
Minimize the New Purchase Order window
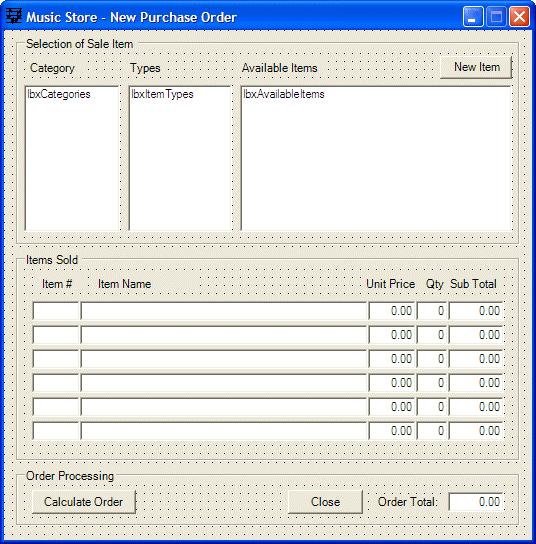(473, 16)
